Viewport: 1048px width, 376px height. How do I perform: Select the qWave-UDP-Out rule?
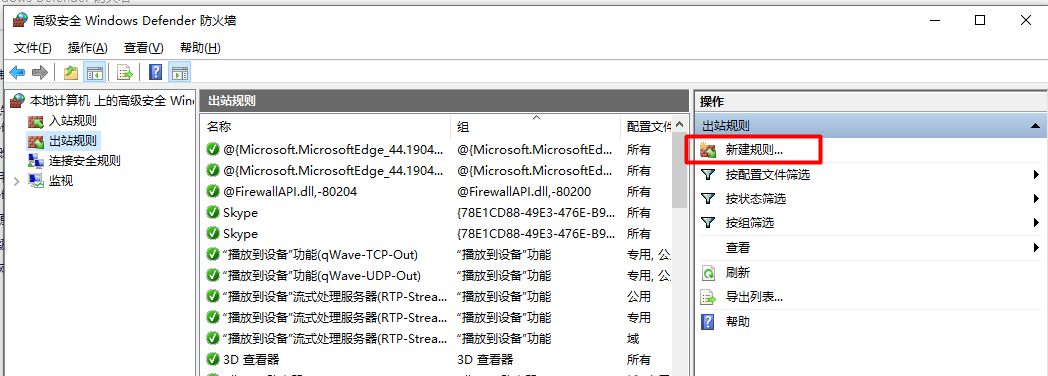point(321,275)
